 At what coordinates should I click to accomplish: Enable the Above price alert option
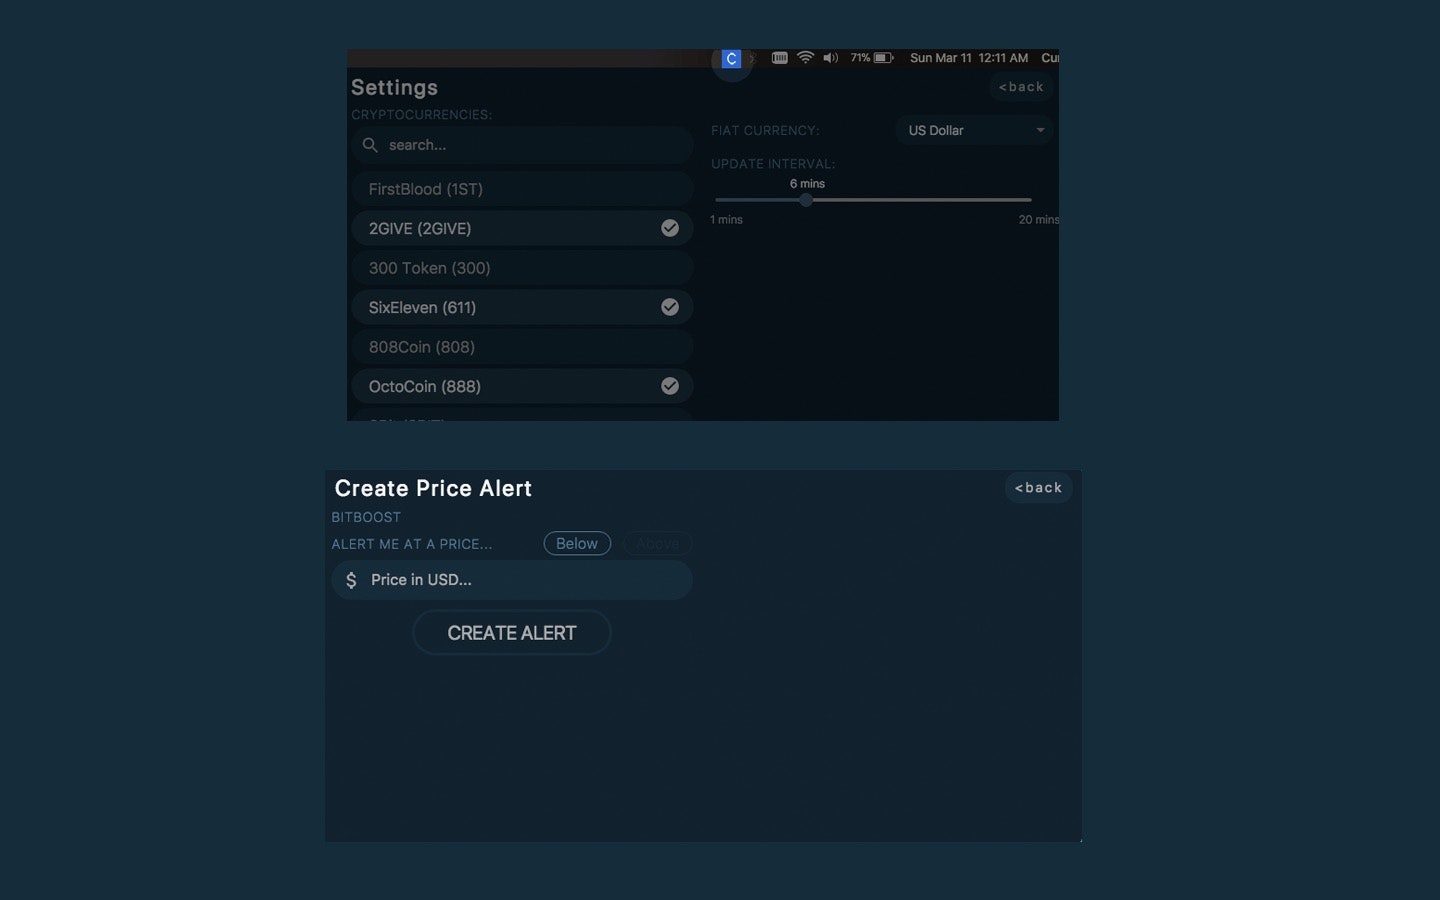[657, 543]
